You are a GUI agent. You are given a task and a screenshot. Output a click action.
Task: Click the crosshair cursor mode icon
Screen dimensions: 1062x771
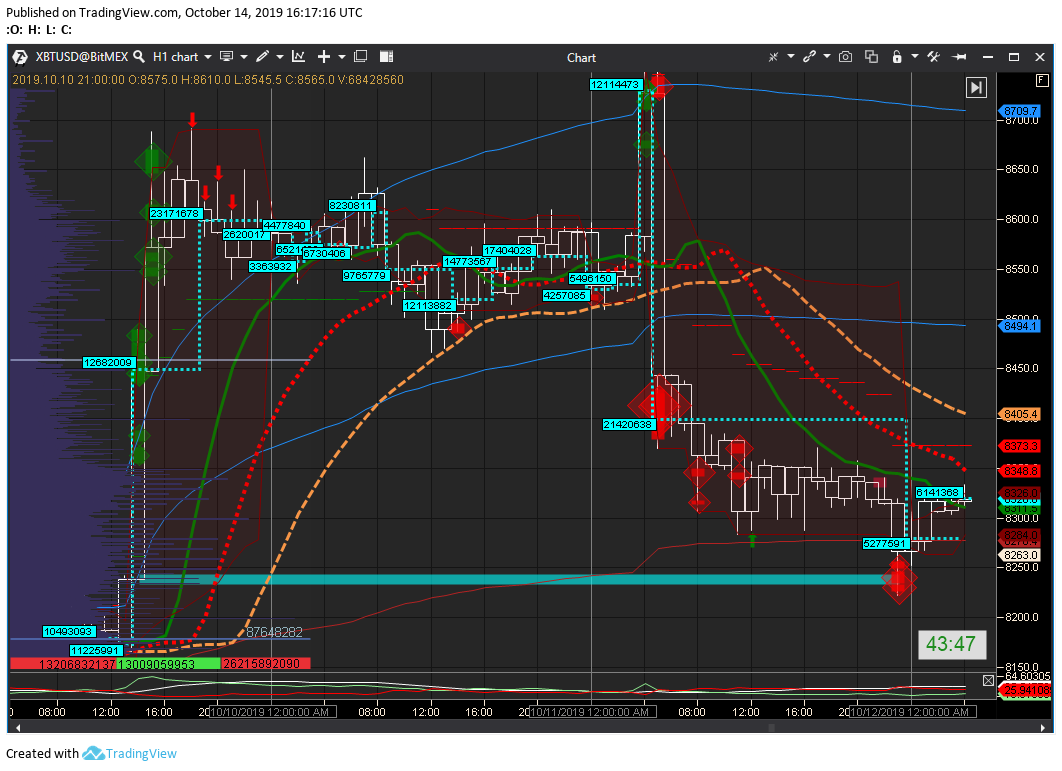click(x=773, y=57)
